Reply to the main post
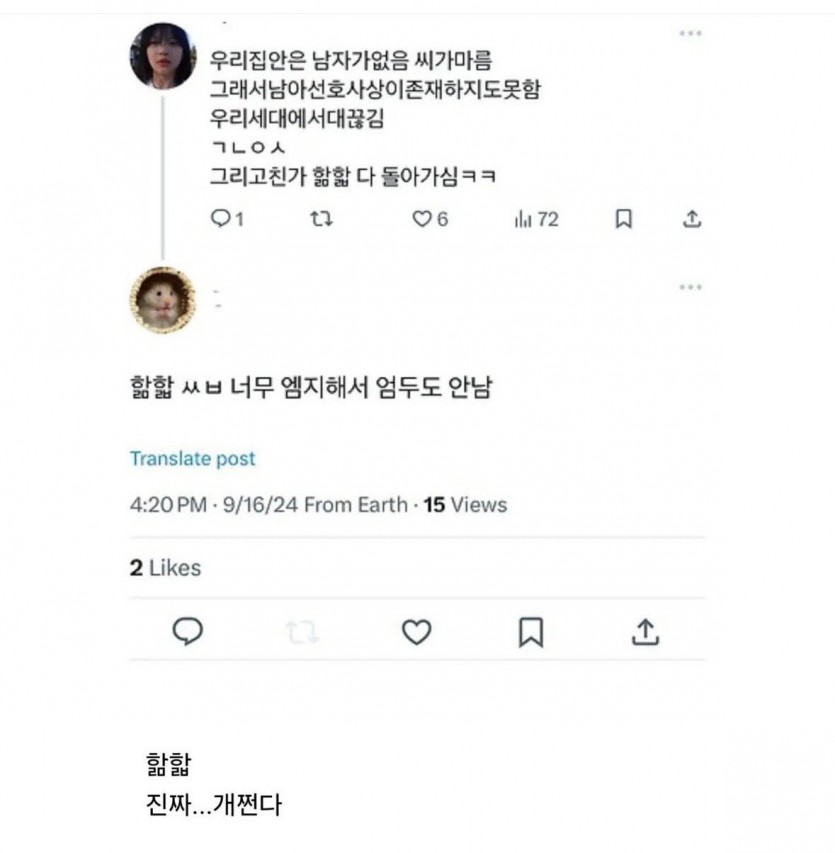Viewport: 835px width, 853px height. [x=189, y=631]
